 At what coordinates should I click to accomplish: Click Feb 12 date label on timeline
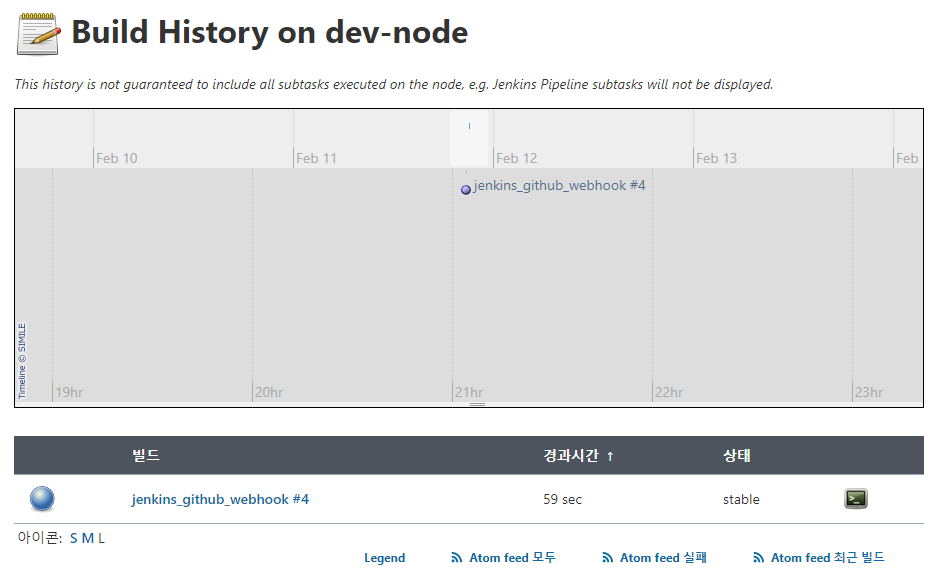click(x=517, y=158)
